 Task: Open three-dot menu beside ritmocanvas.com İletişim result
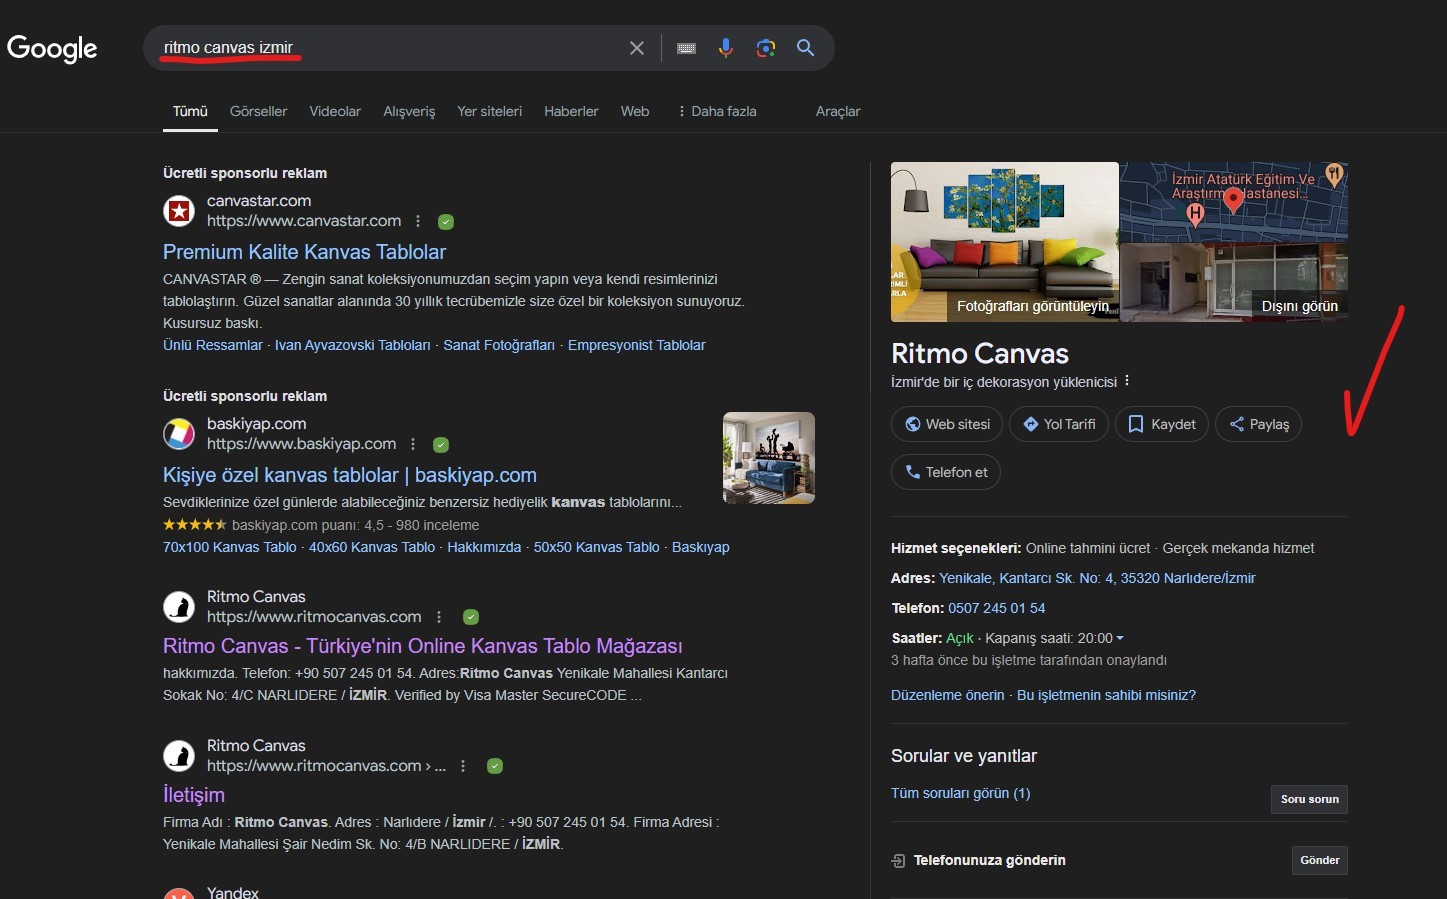pyautogui.click(x=462, y=766)
